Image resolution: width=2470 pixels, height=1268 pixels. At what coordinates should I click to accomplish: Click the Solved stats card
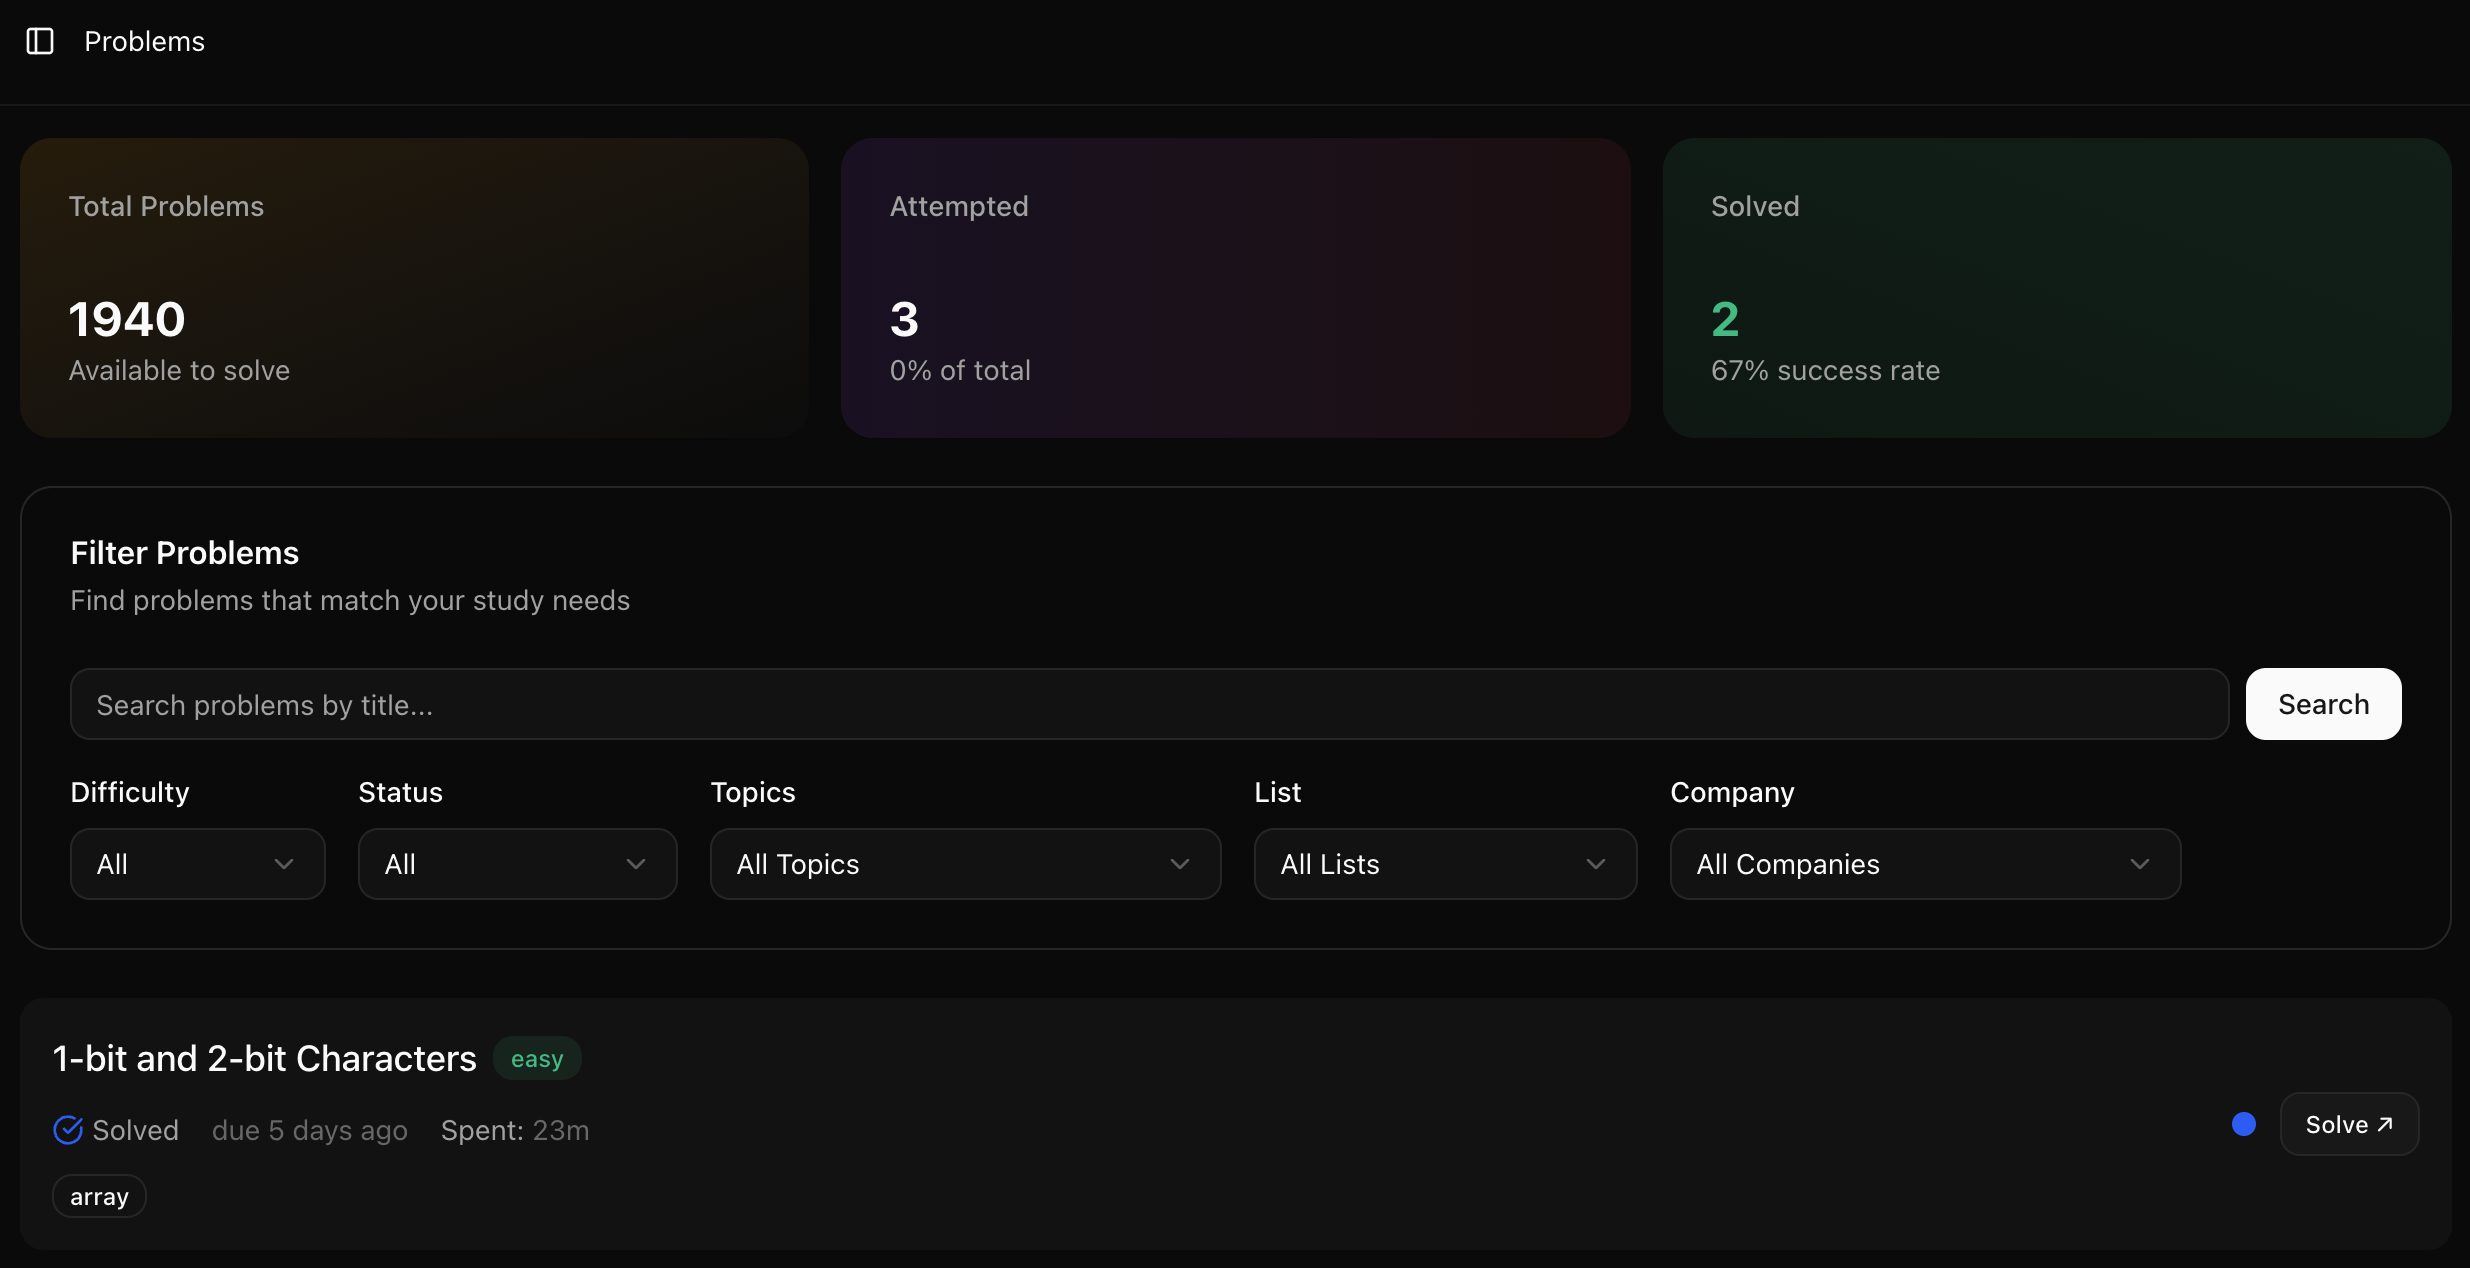(2056, 288)
